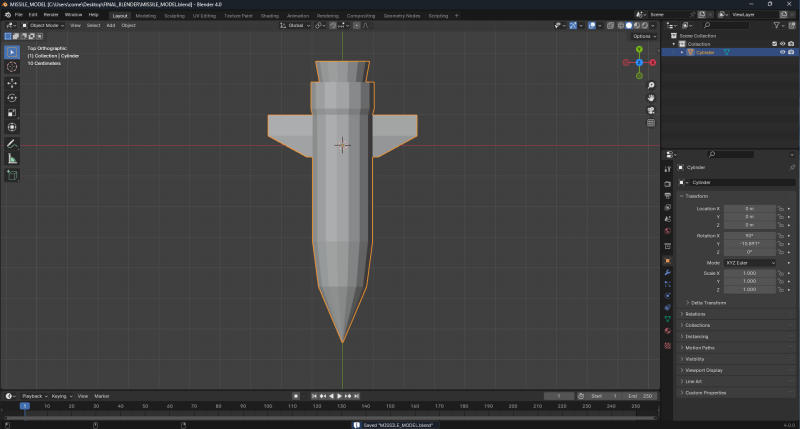Open the Render menu
800x429 pixels.
pos(51,15)
